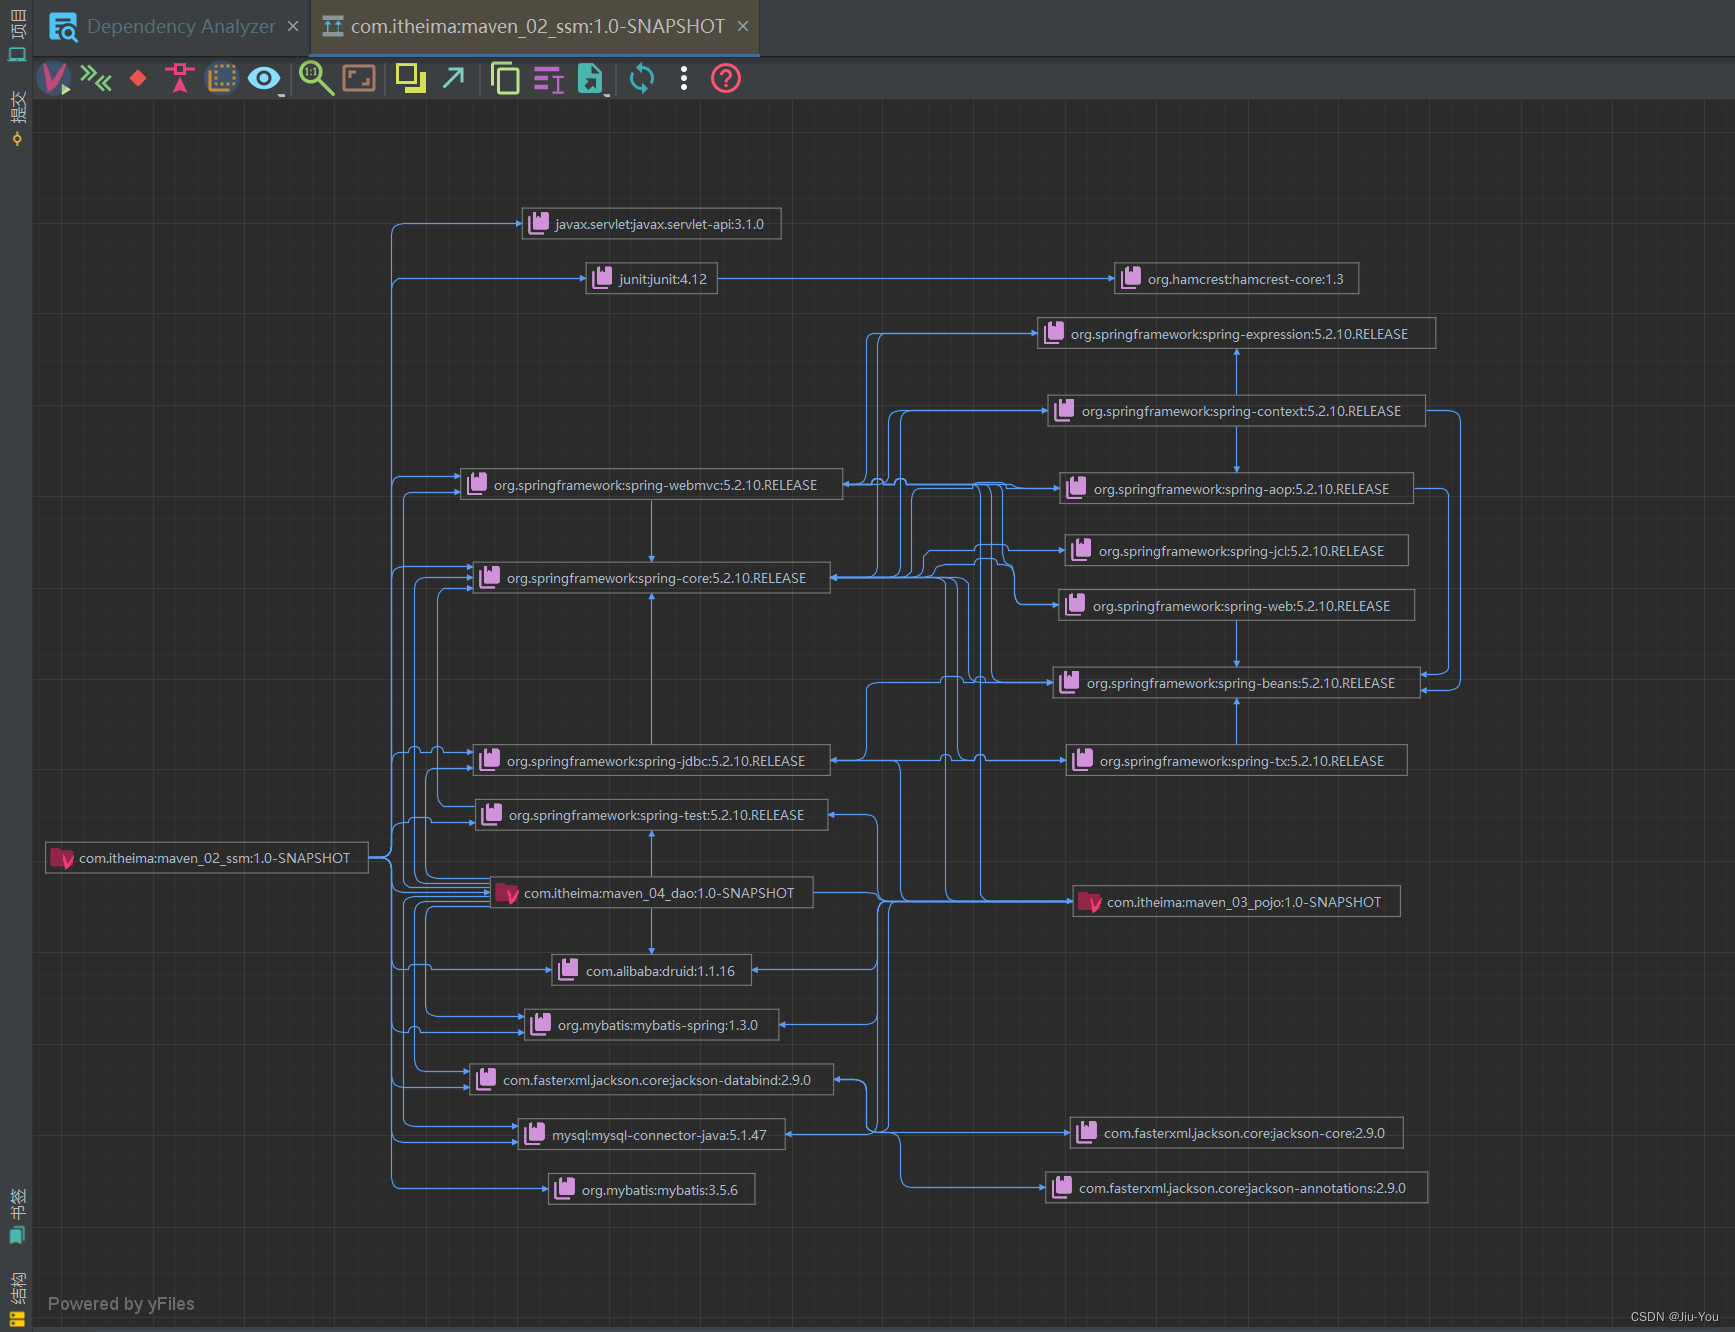Image resolution: width=1735 pixels, height=1332 pixels.
Task: Click the copy diagram to clipboard icon
Action: (x=505, y=78)
